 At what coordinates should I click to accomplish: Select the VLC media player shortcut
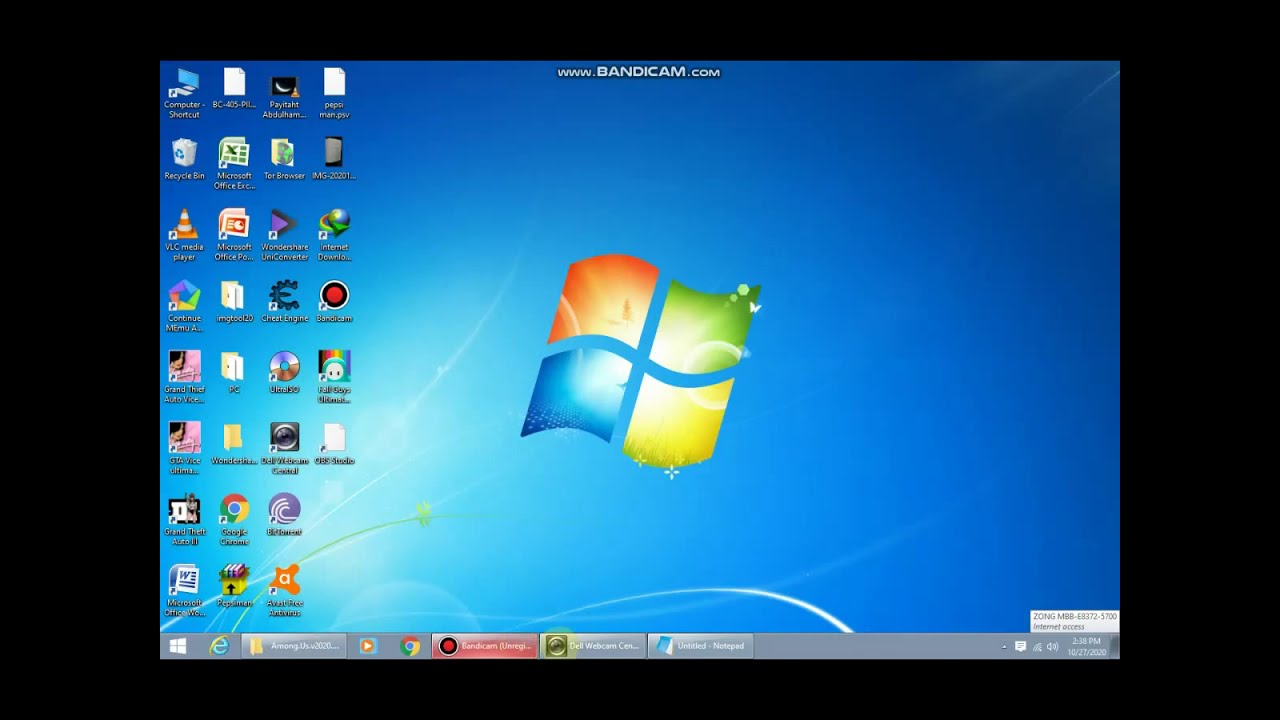click(184, 236)
